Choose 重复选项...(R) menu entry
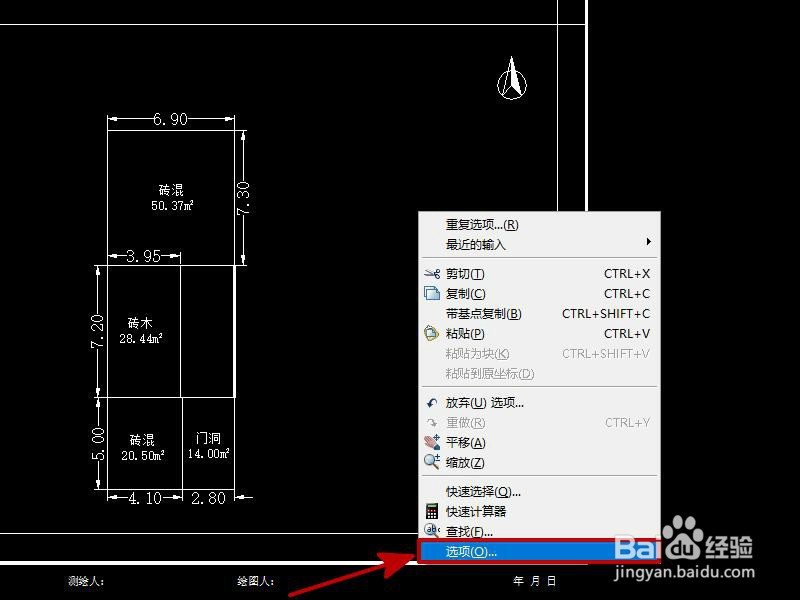800x600 pixels. pos(539,224)
